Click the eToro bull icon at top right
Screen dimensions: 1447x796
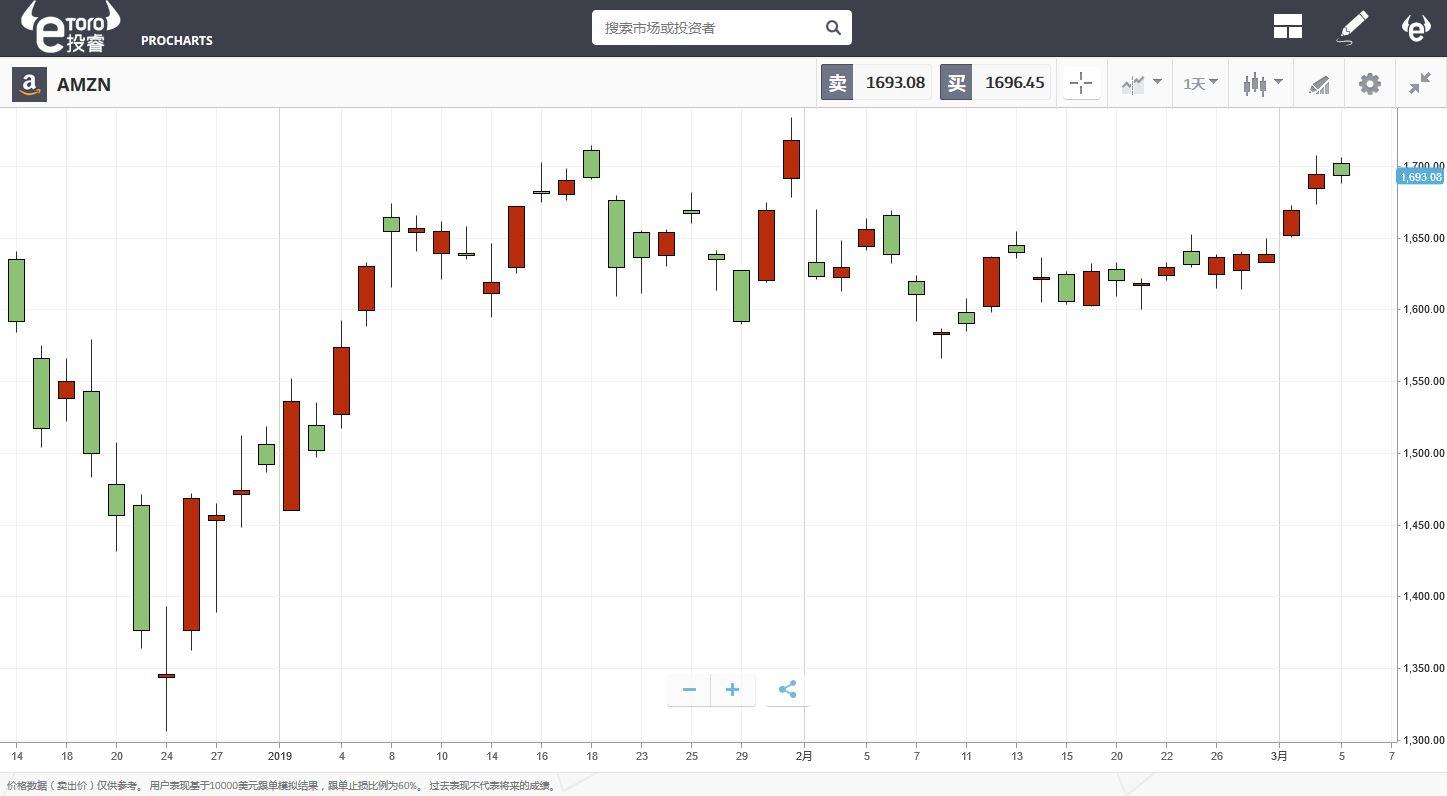pos(1416,27)
